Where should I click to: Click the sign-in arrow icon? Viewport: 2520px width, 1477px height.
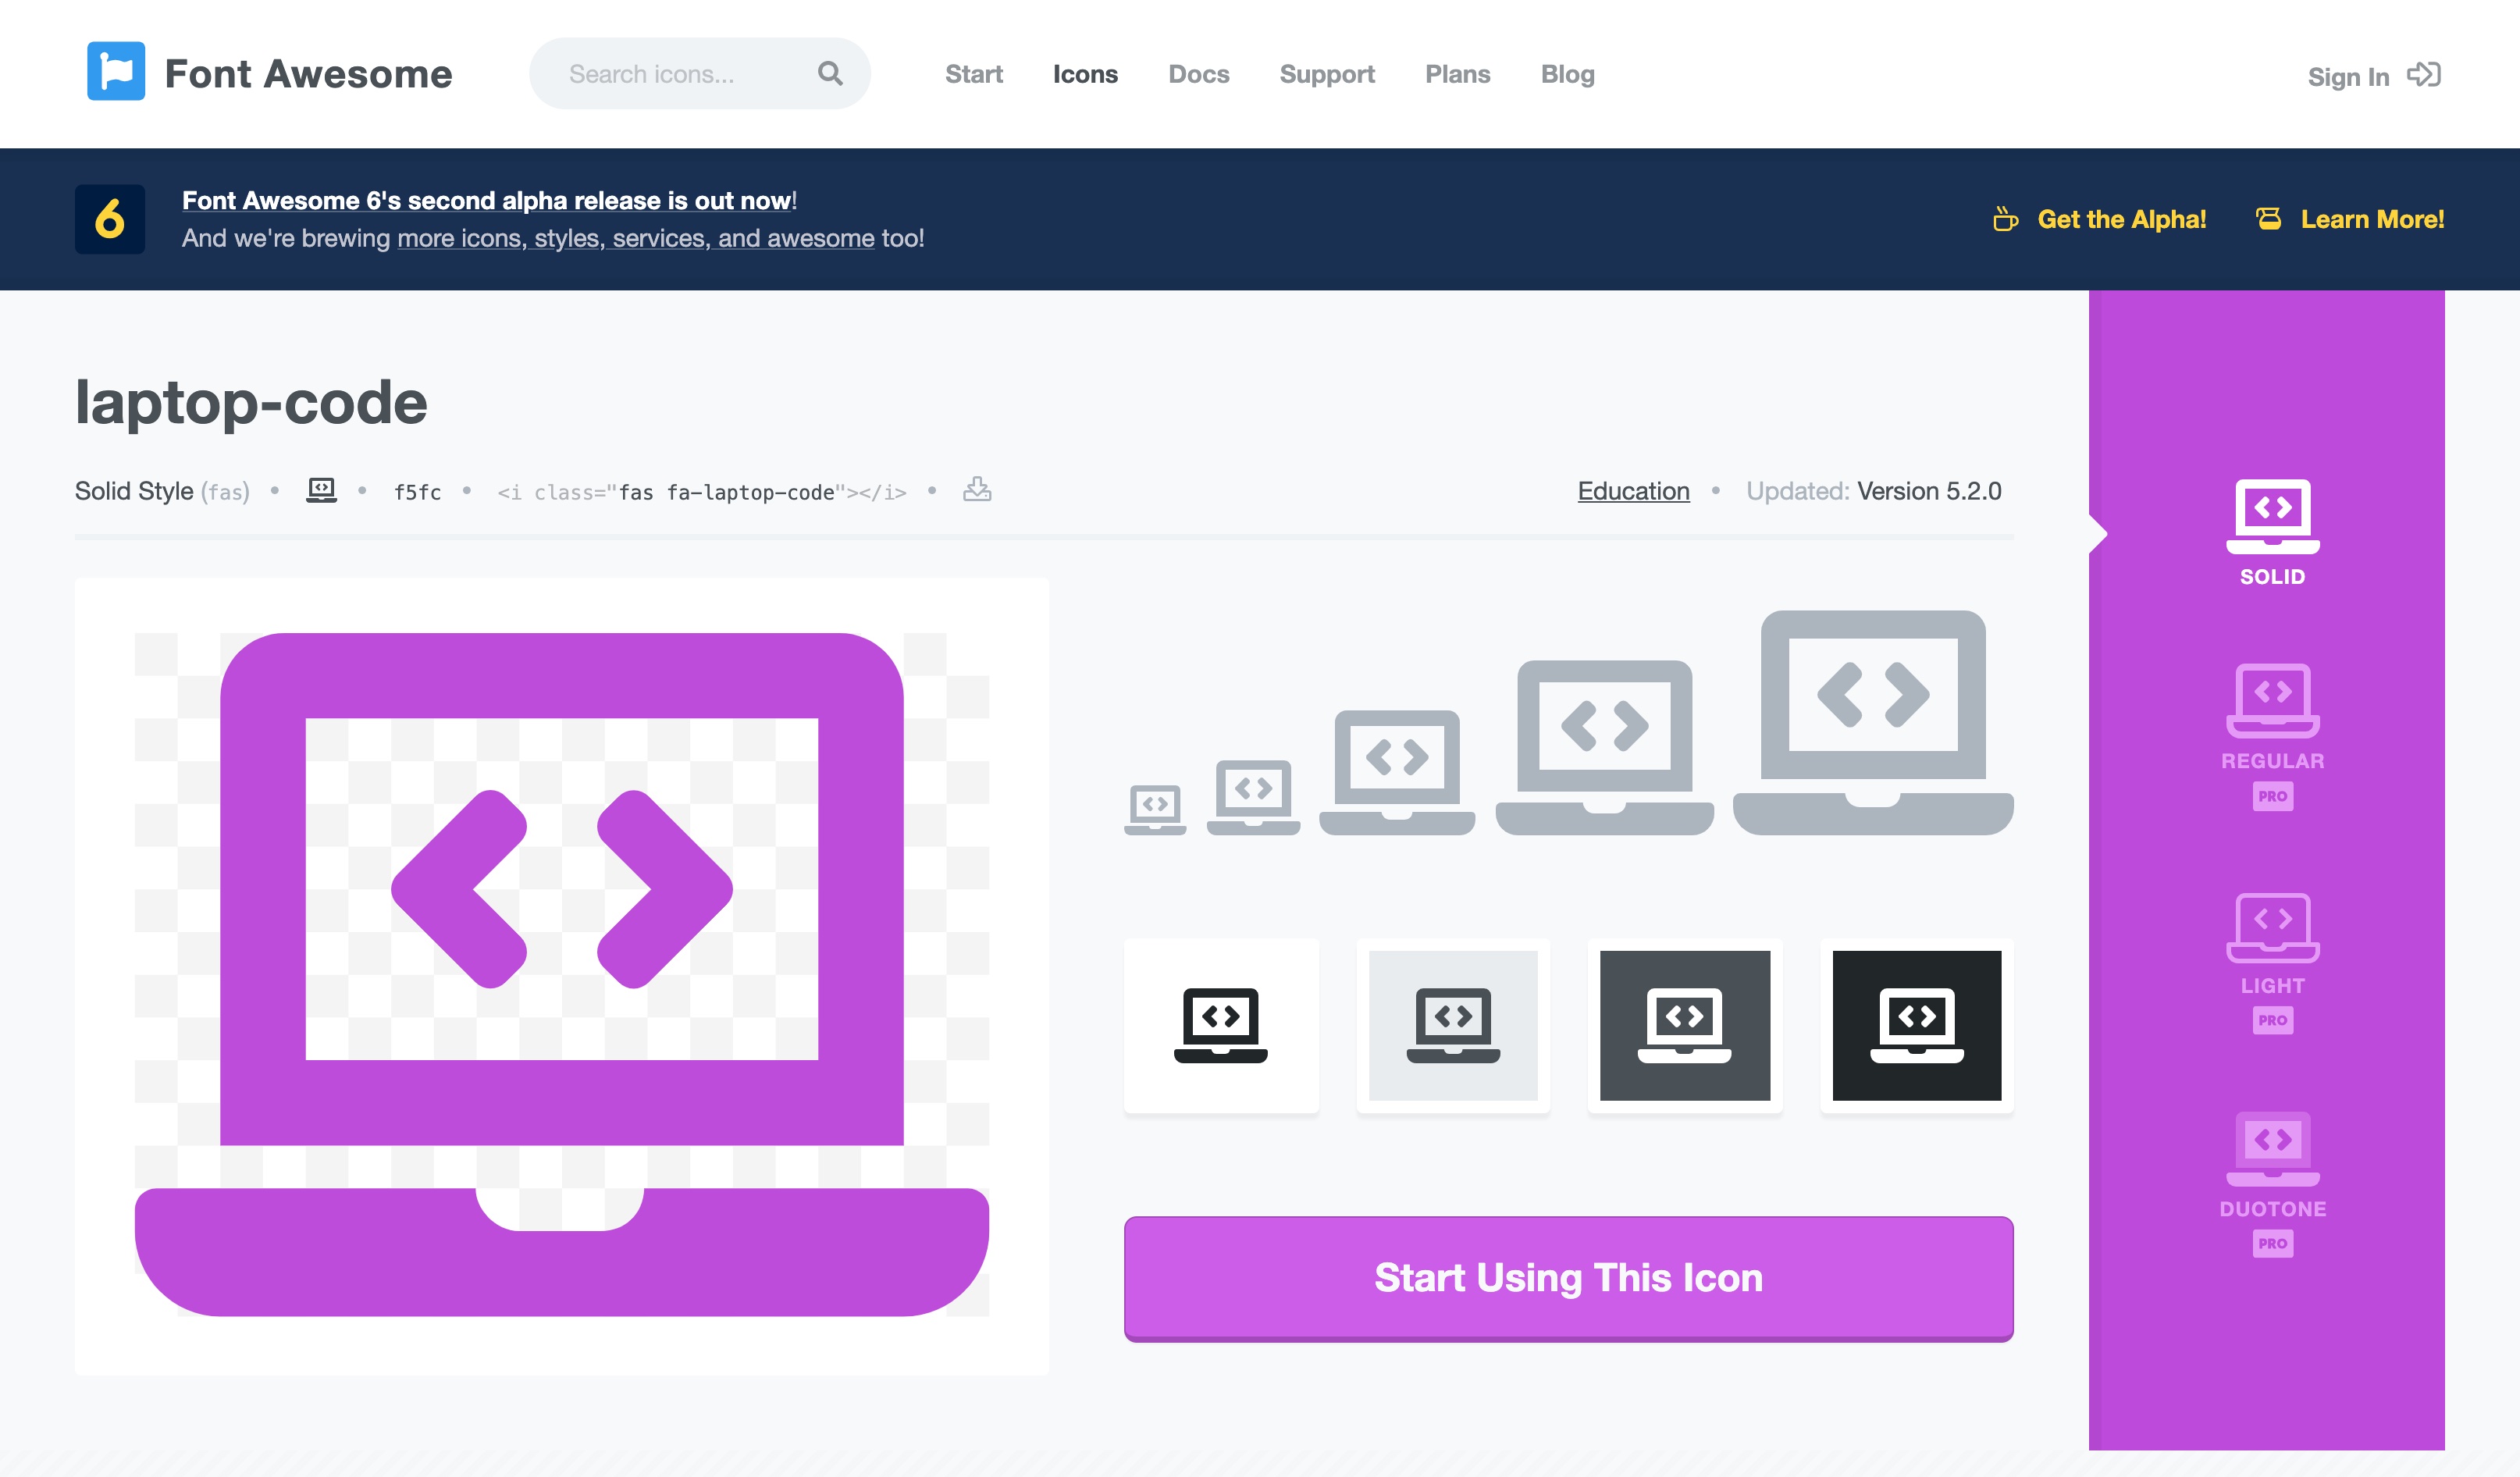2424,75
